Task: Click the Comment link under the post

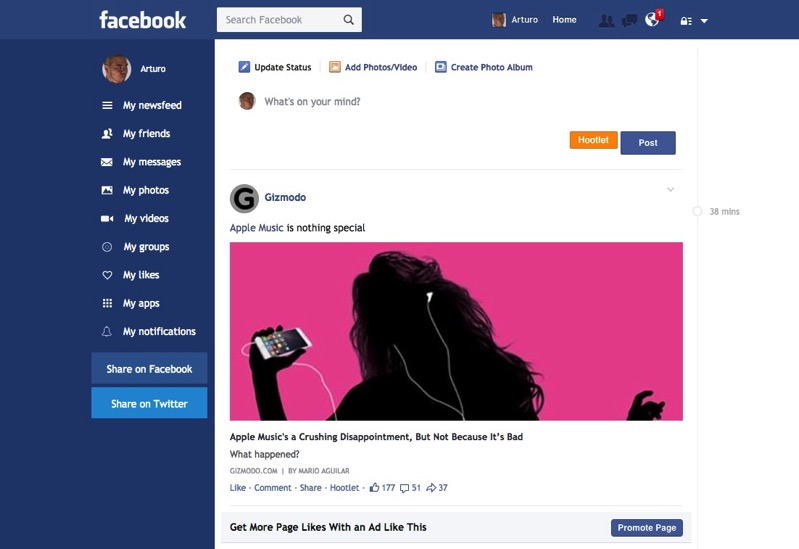Action: (x=273, y=488)
